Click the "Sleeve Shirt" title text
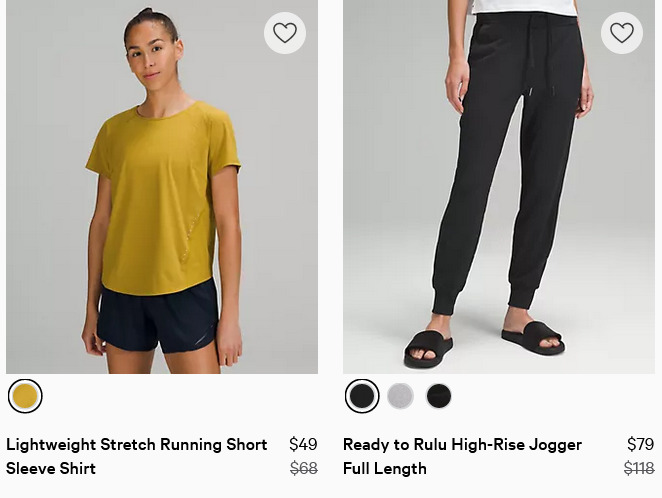Image resolution: width=662 pixels, height=498 pixels. point(51,468)
